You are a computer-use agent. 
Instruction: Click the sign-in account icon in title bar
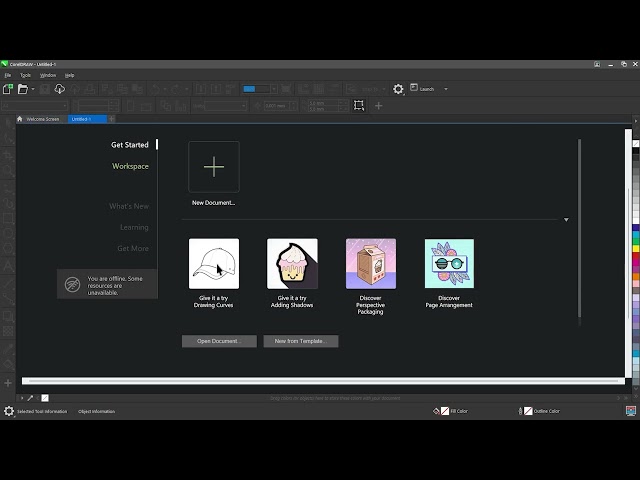597,64
